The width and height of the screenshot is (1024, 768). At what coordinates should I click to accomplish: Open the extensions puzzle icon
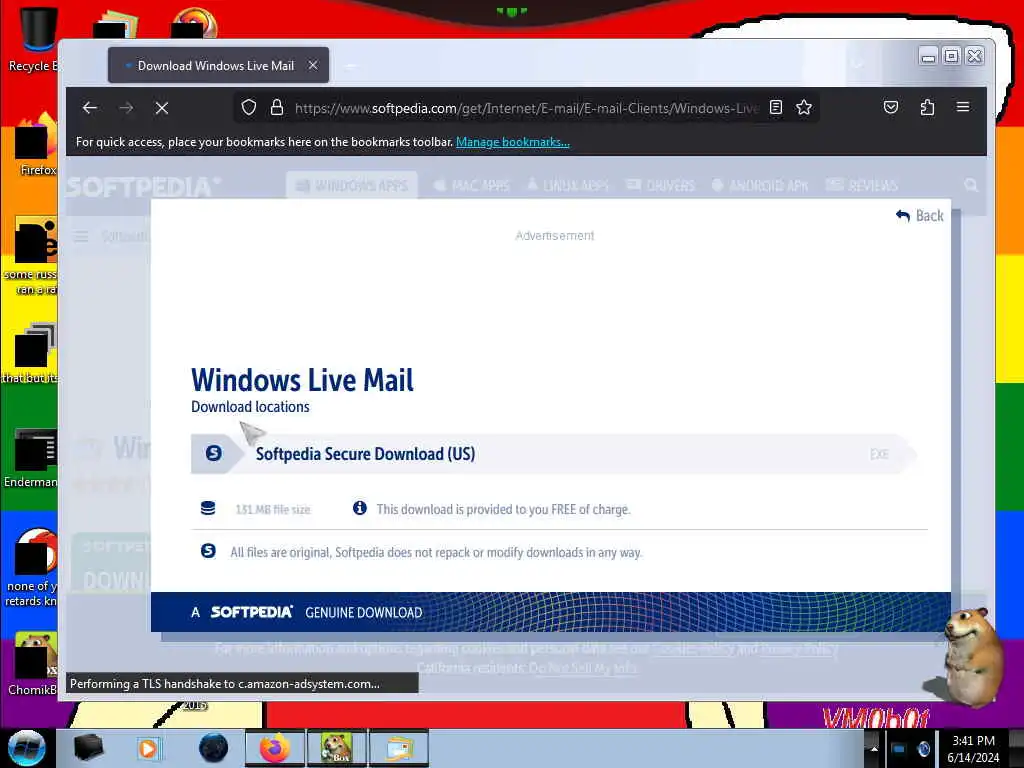(x=927, y=107)
